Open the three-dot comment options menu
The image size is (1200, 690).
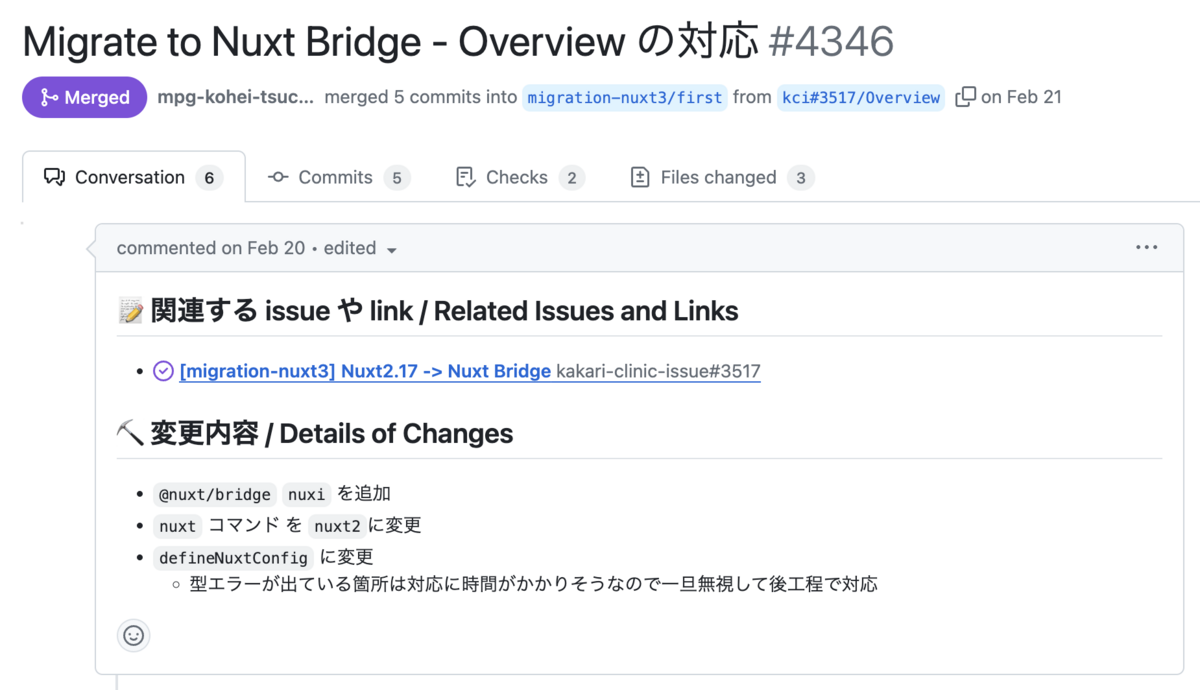(x=1146, y=248)
